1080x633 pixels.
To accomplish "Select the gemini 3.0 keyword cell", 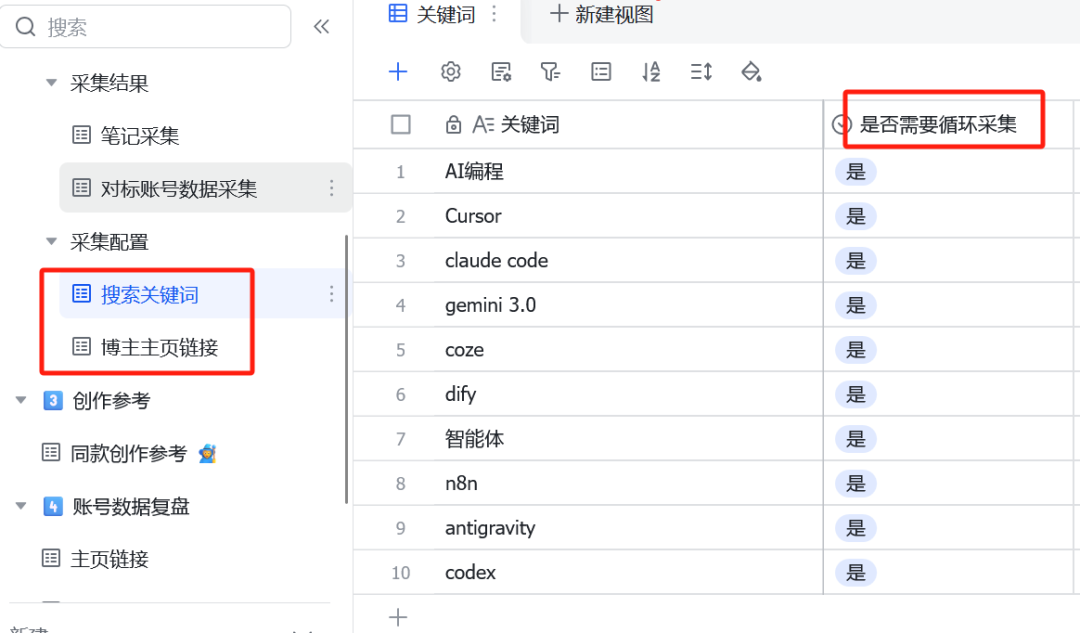I will point(628,305).
